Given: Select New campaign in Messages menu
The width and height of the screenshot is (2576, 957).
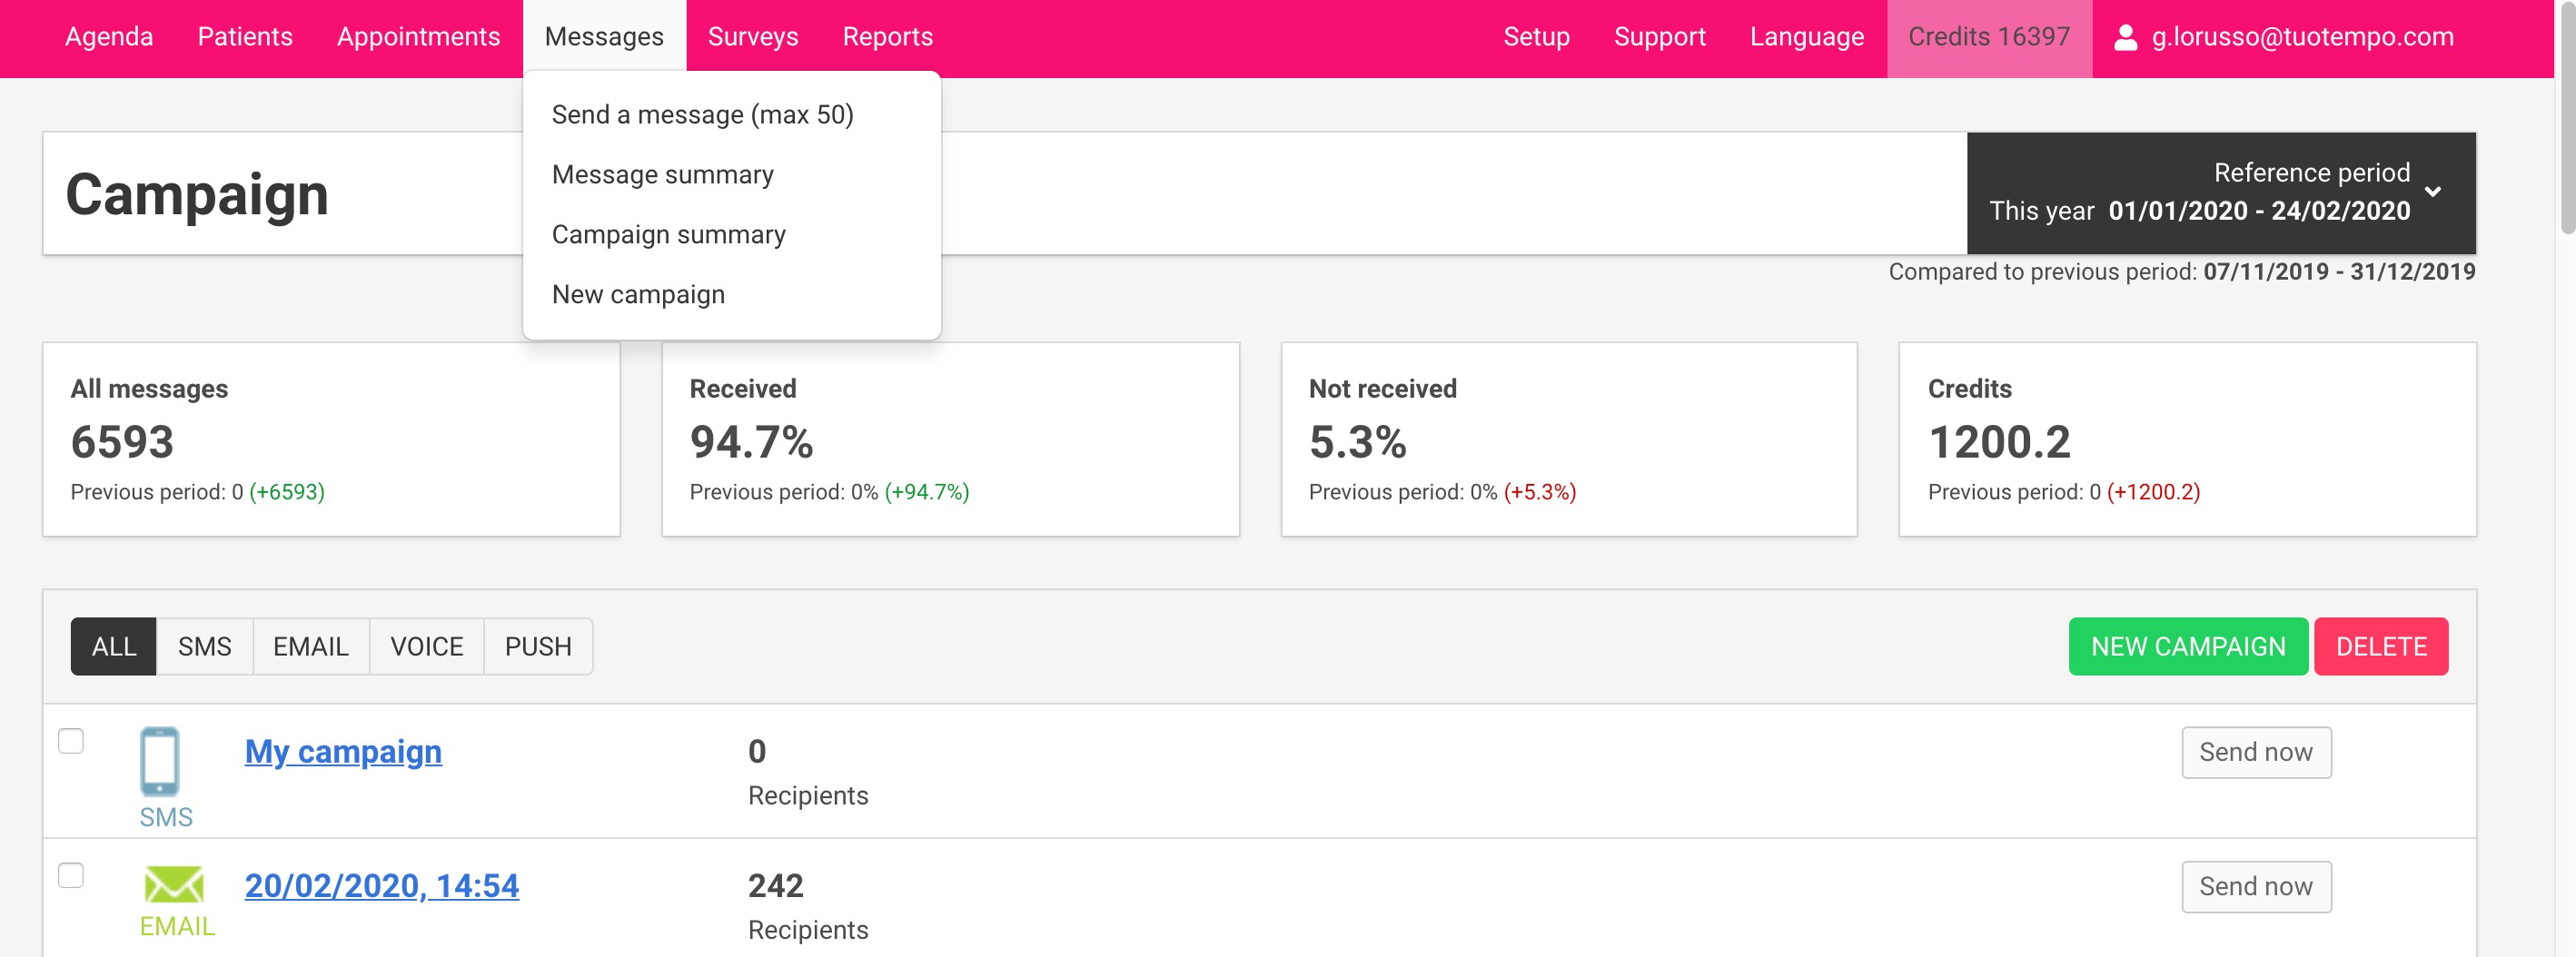Looking at the screenshot, I should pos(638,294).
